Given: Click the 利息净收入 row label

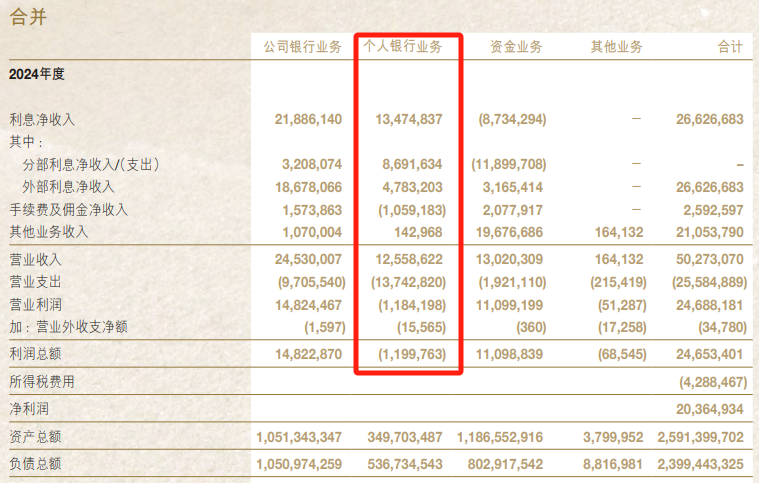Looking at the screenshot, I should [x=42, y=120].
